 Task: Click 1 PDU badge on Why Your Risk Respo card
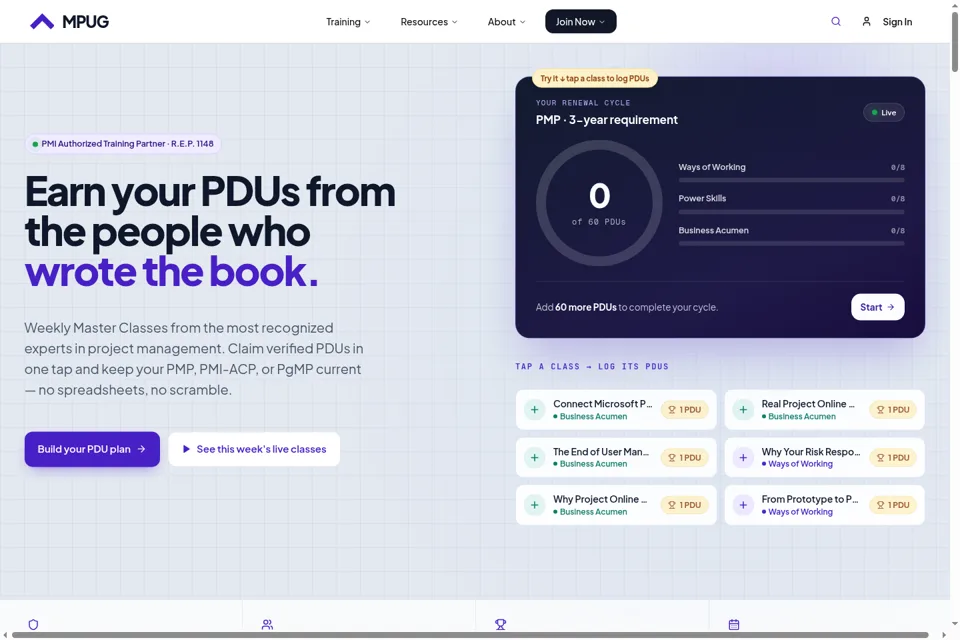point(893,457)
